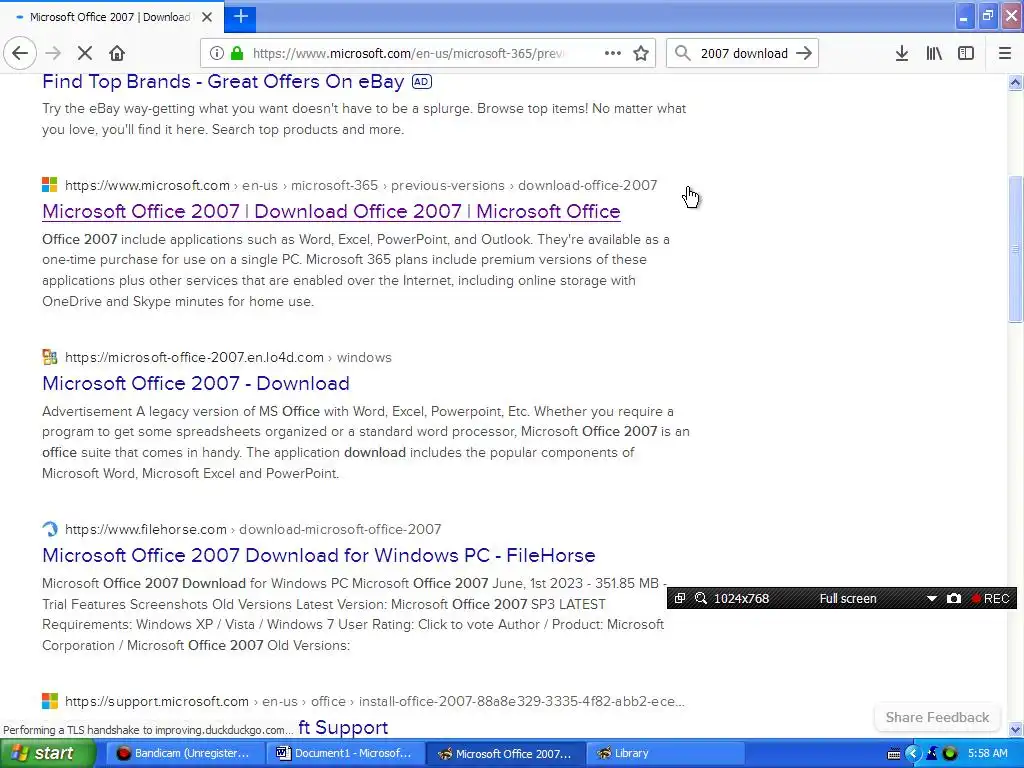Click the microsoft-office-2007.en.lo4d.com URL text
Image resolution: width=1024 pixels, height=768 pixels.
[195, 357]
